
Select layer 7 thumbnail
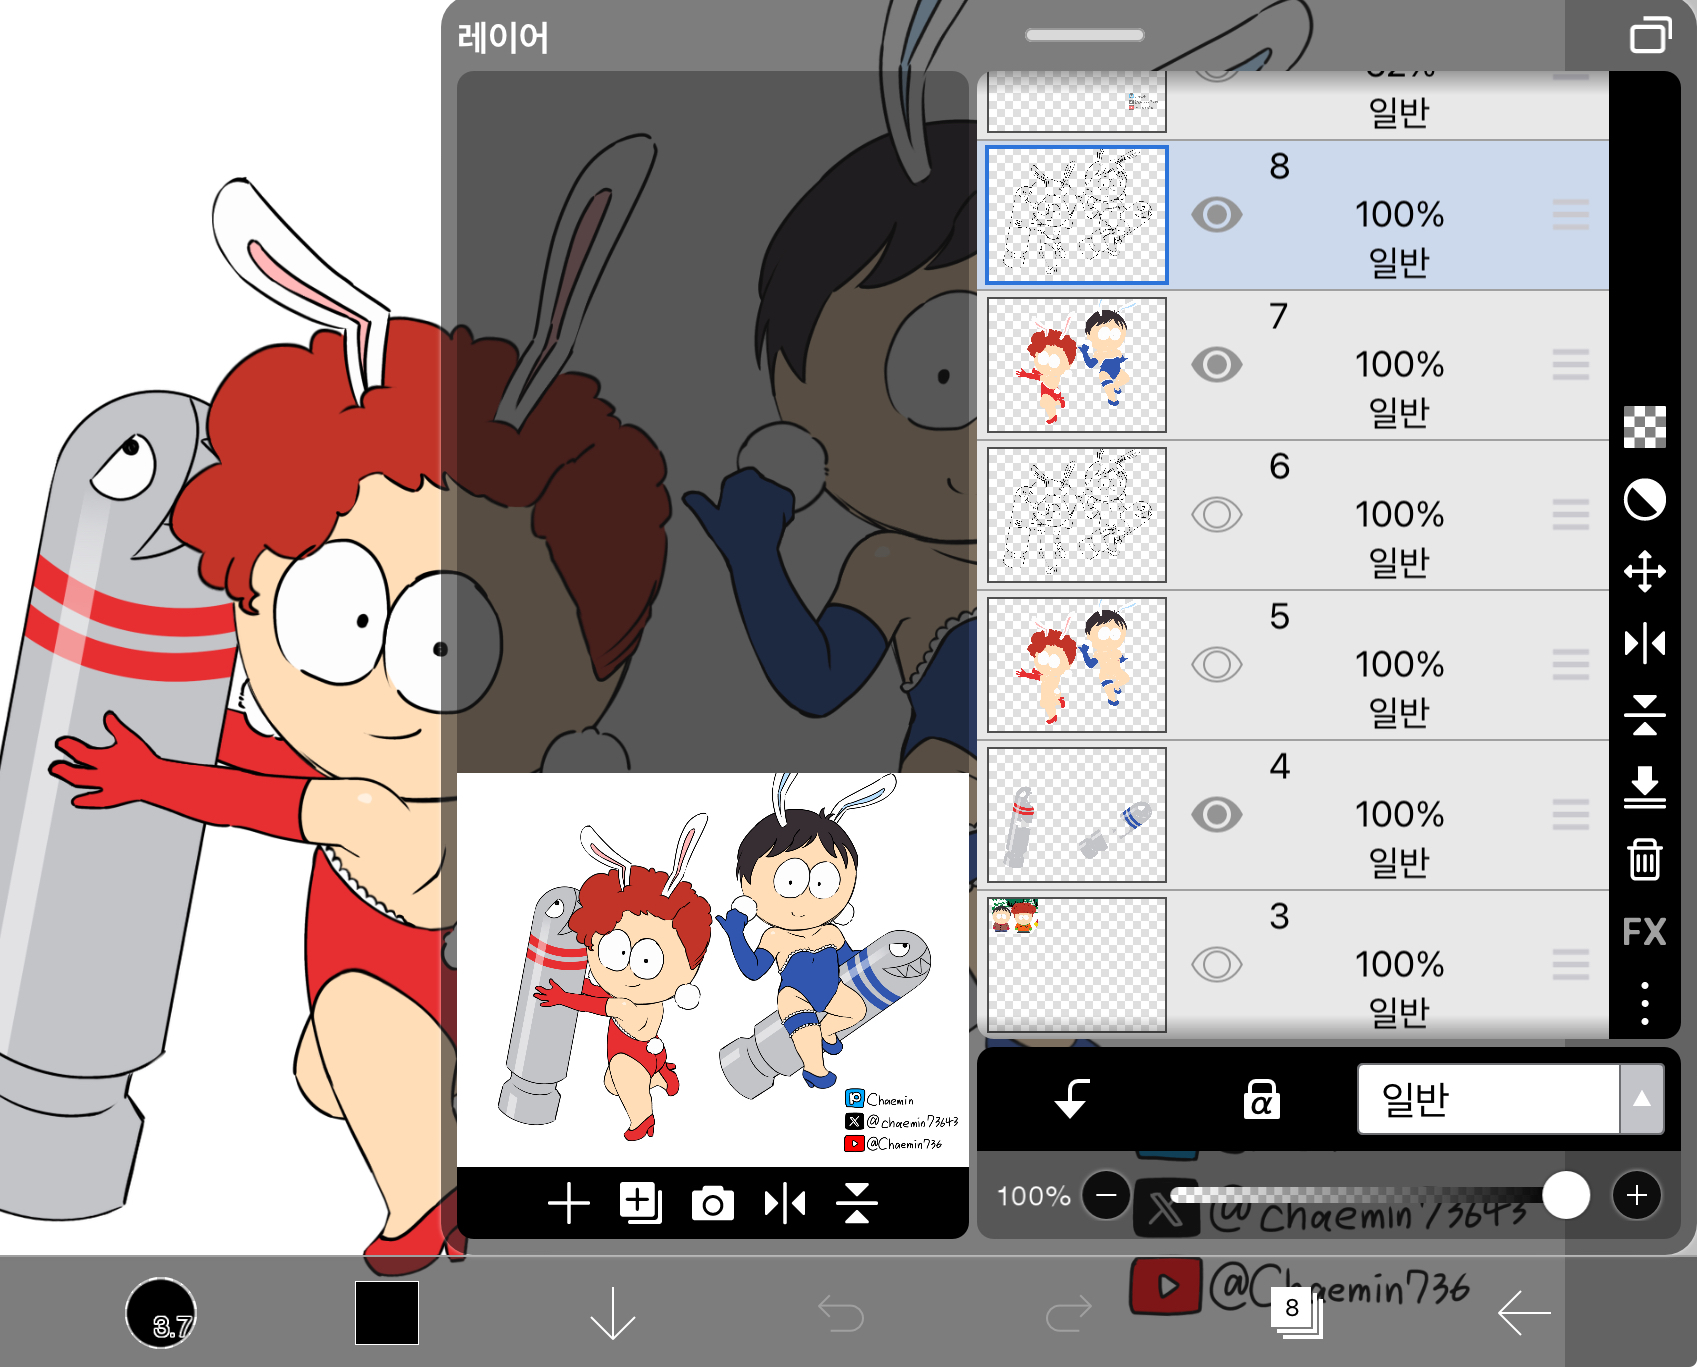point(1077,365)
